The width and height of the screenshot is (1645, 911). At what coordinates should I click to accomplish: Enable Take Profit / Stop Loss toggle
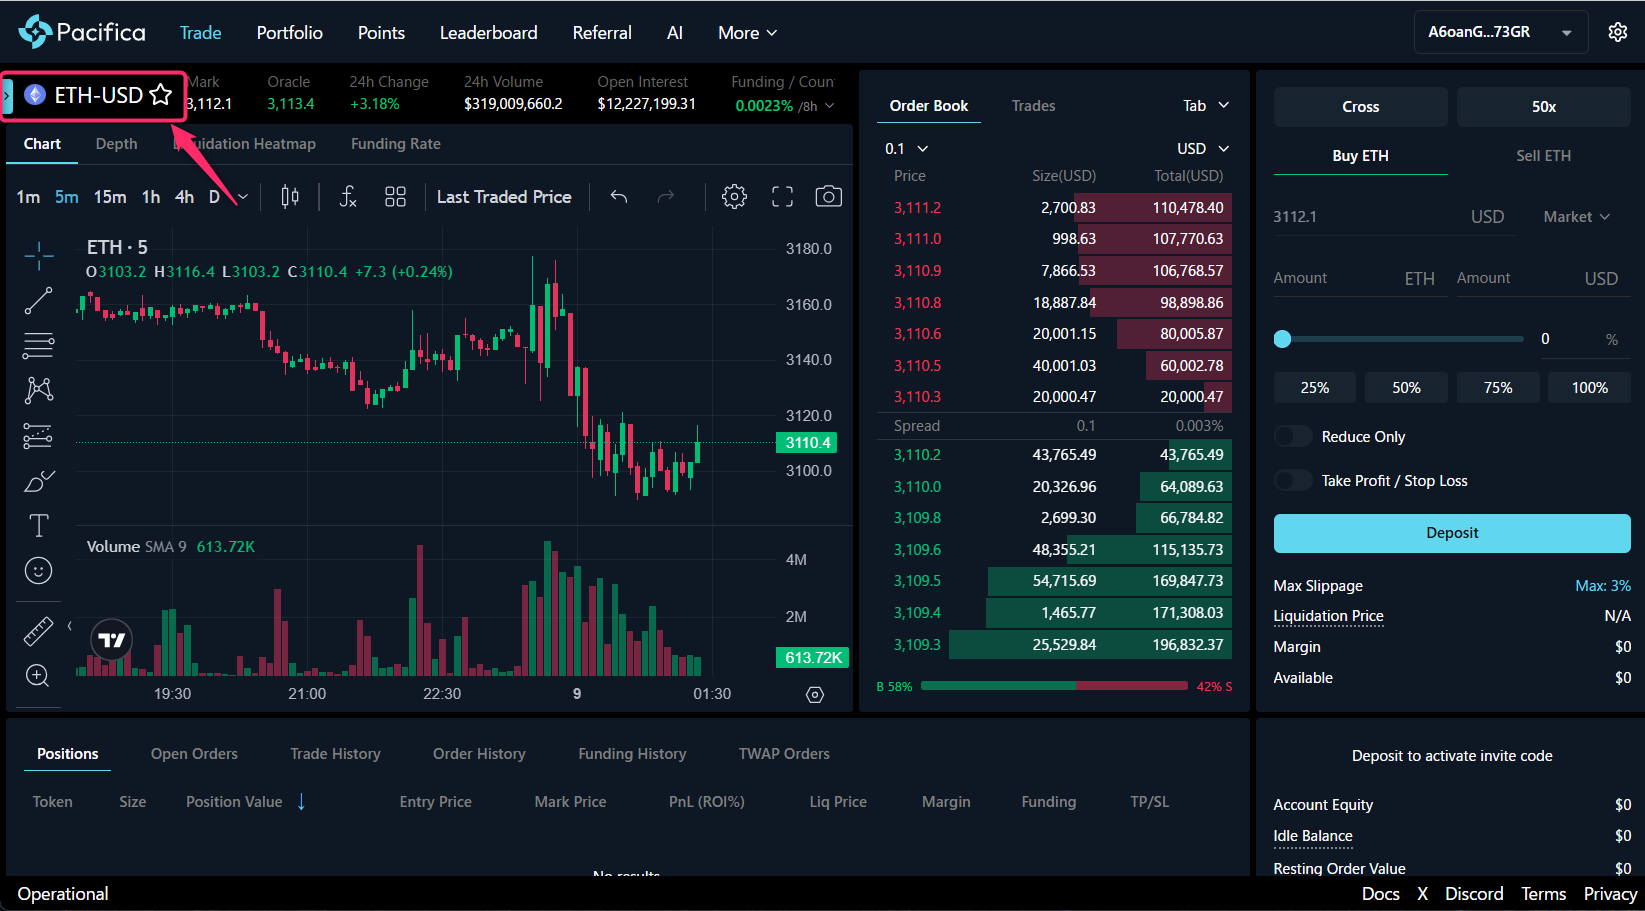1293,481
